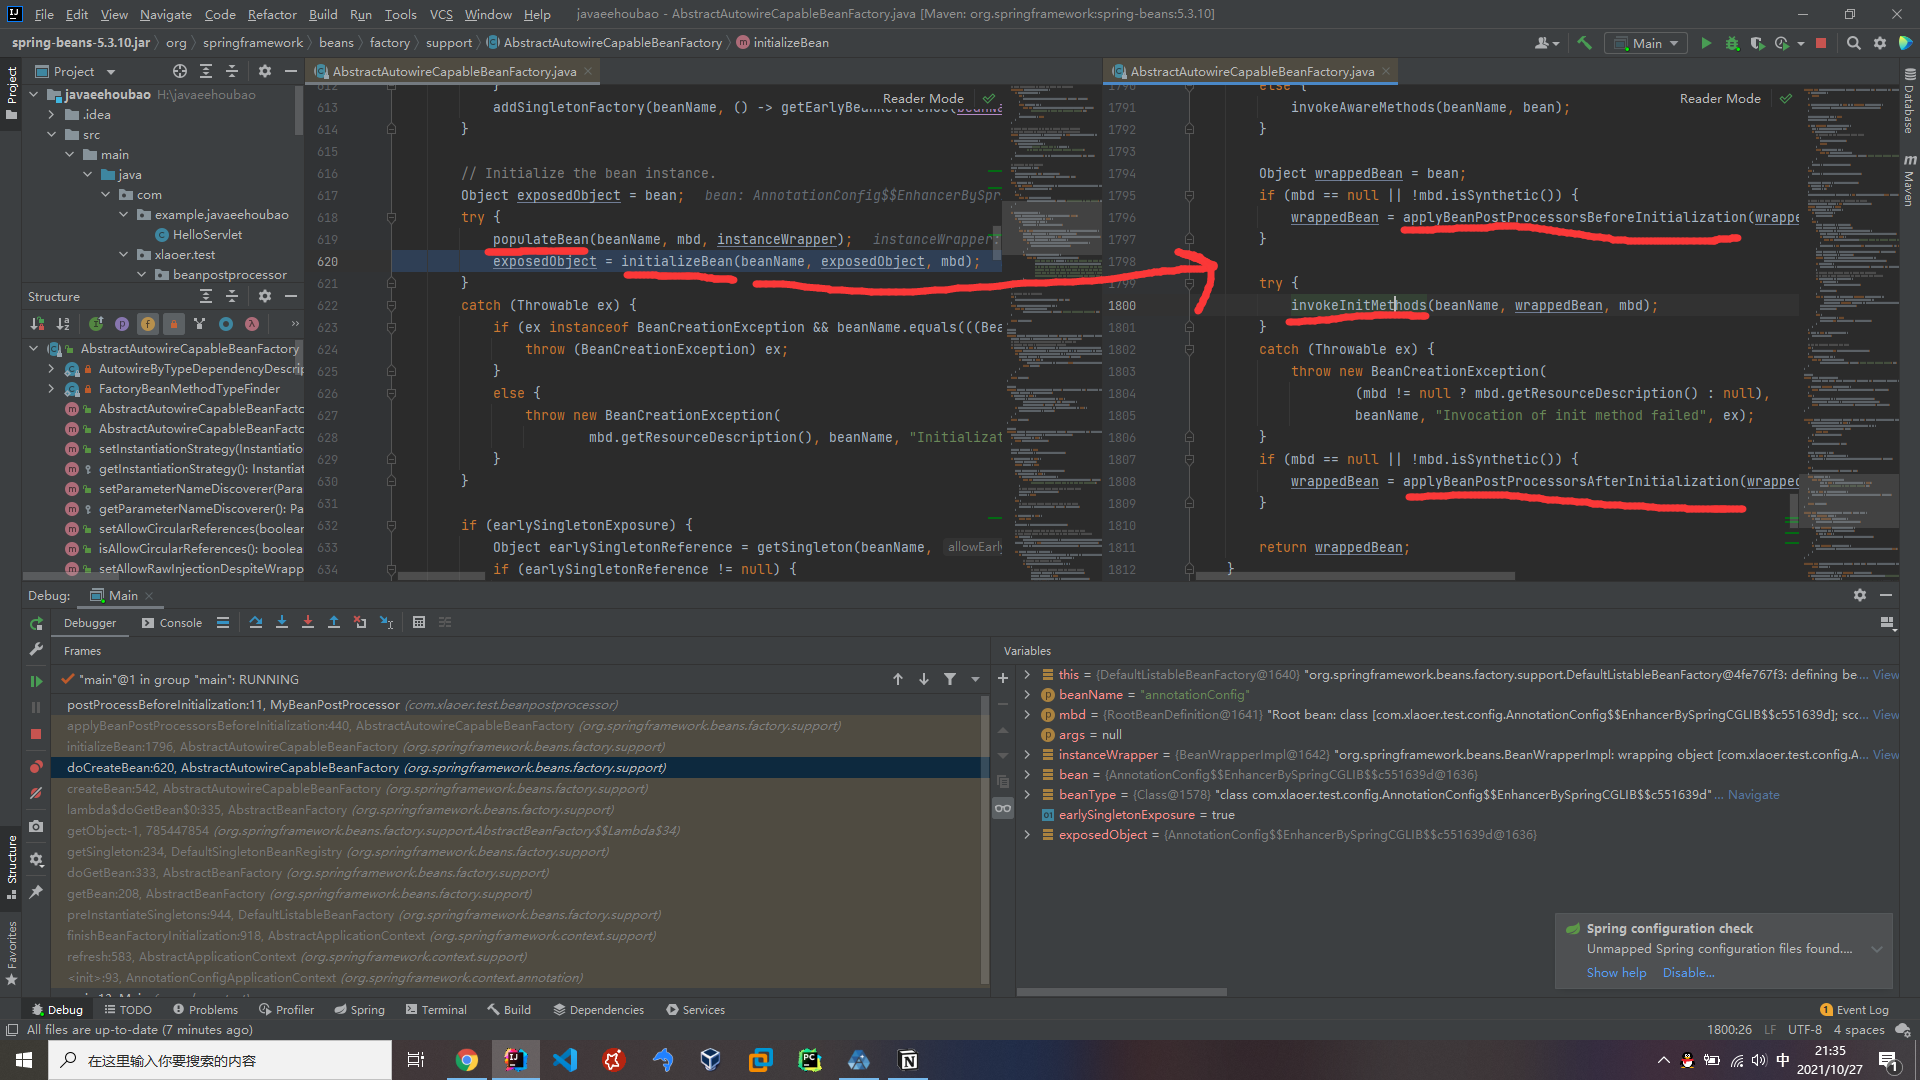Click the Drop Frame icon
Viewport: 1920px width, 1080px height.
tap(360, 622)
